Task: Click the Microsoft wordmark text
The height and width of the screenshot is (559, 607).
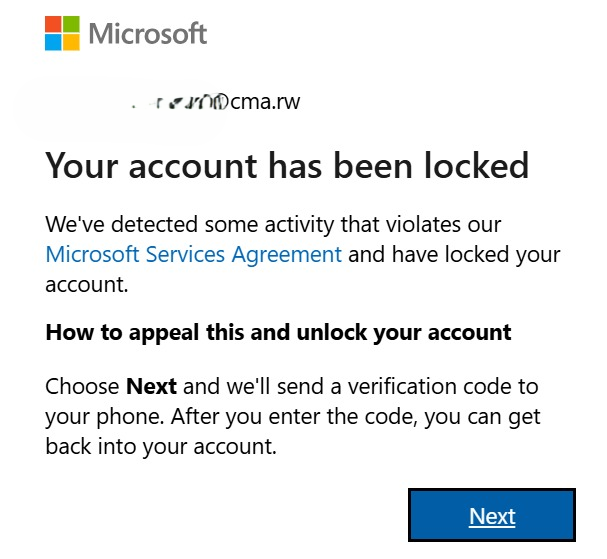Action: tap(148, 33)
